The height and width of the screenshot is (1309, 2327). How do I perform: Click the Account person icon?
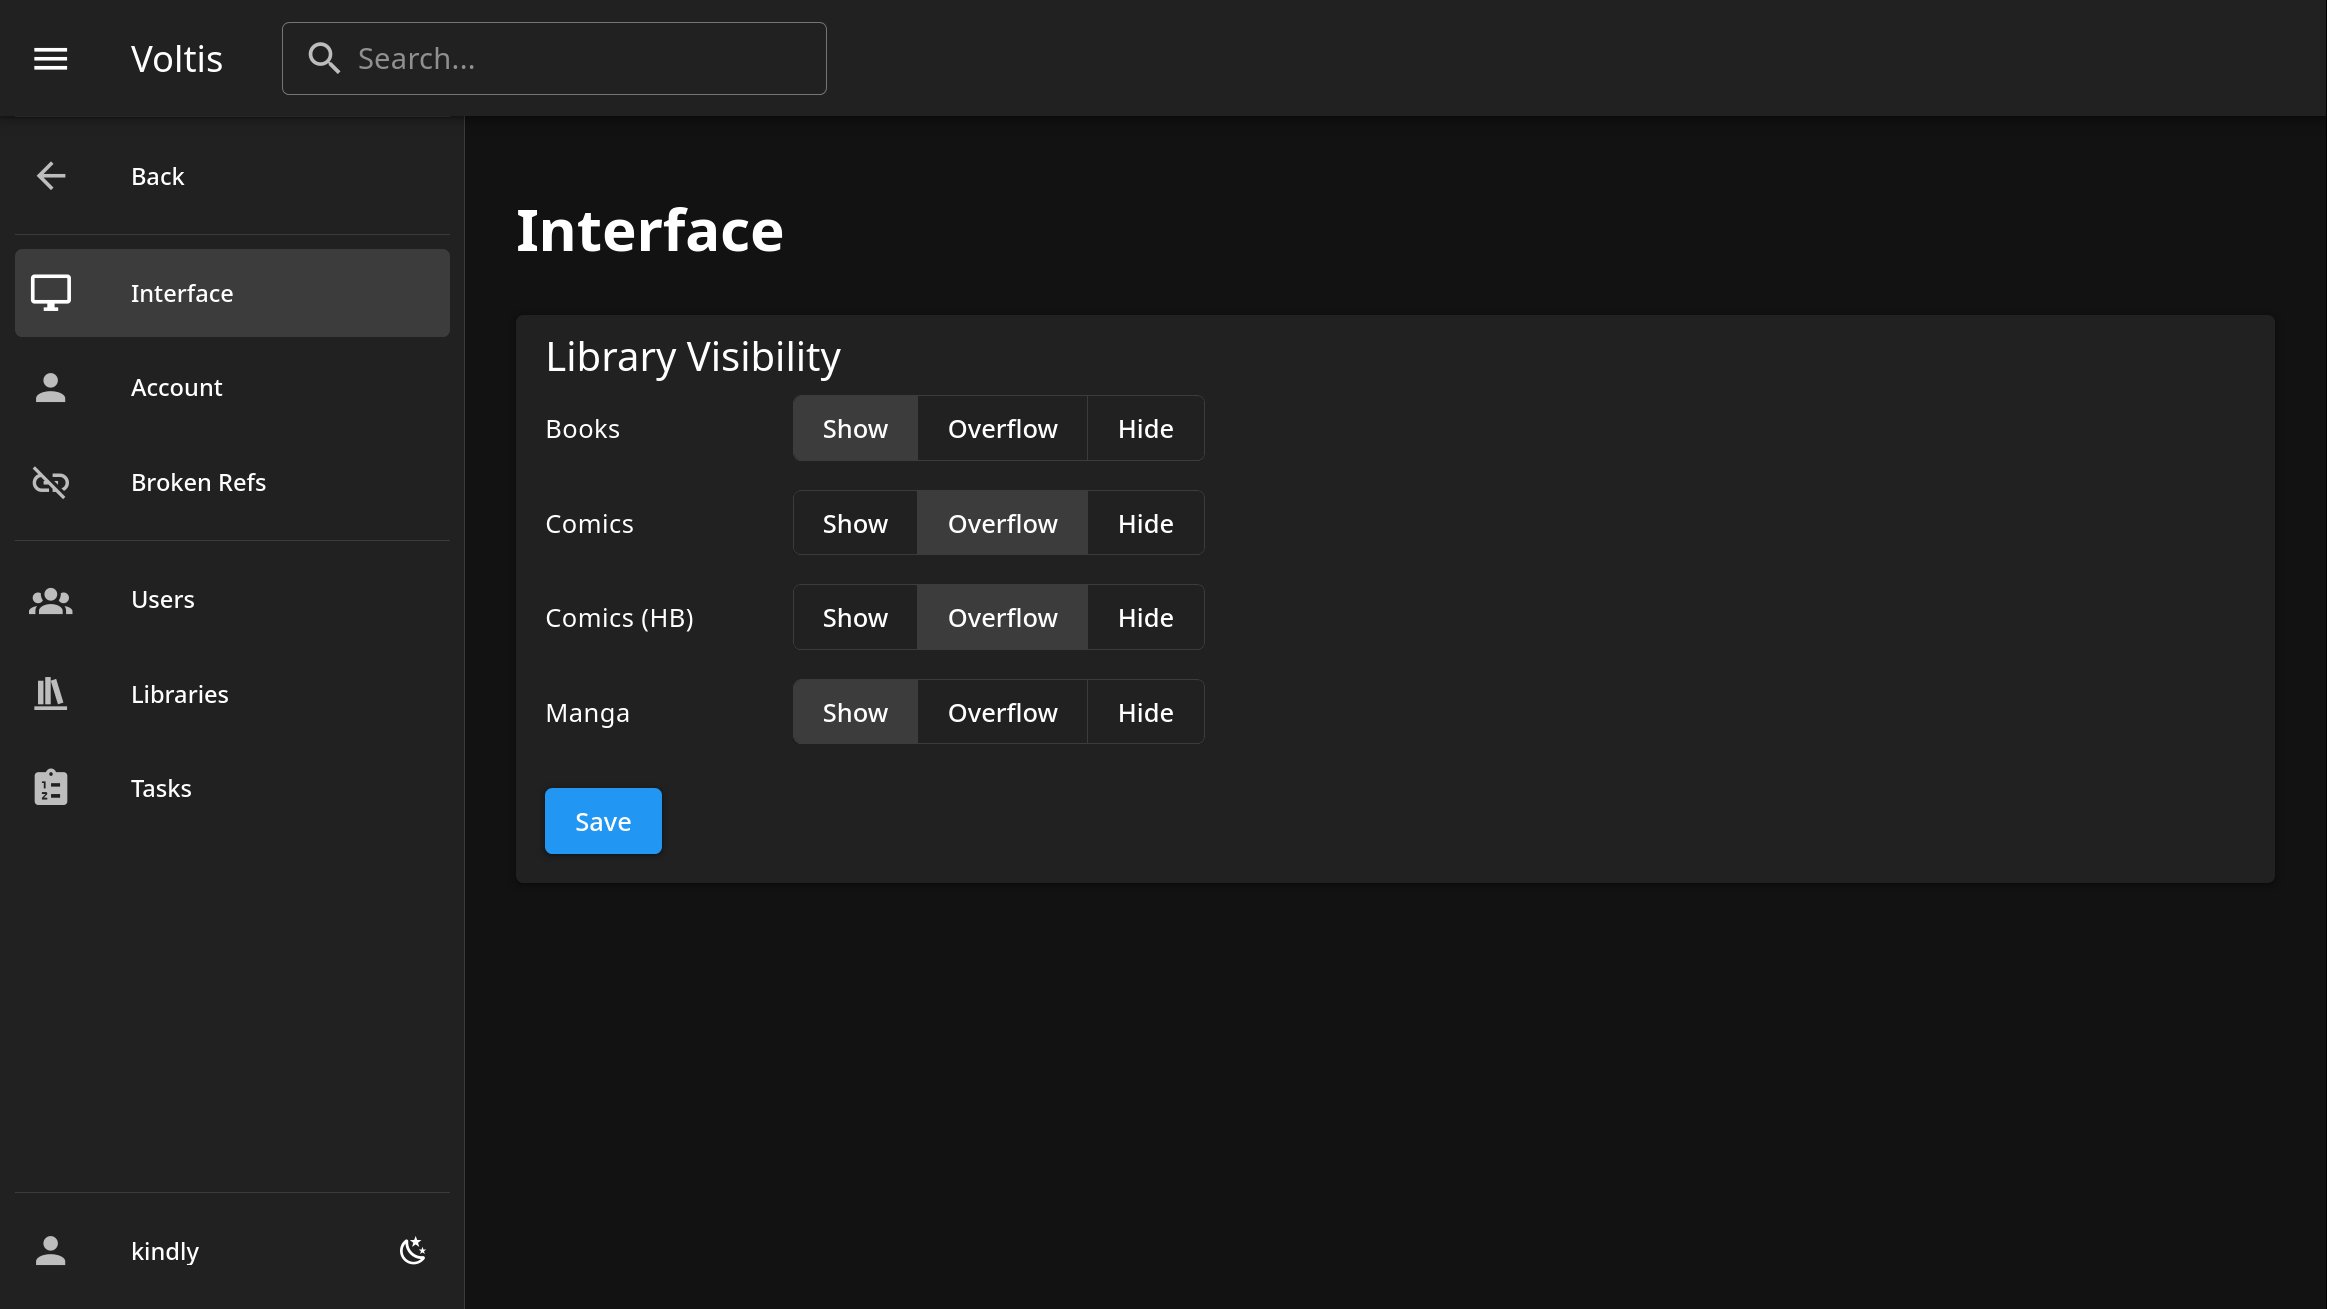pyautogui.click(x=50, y=387)
